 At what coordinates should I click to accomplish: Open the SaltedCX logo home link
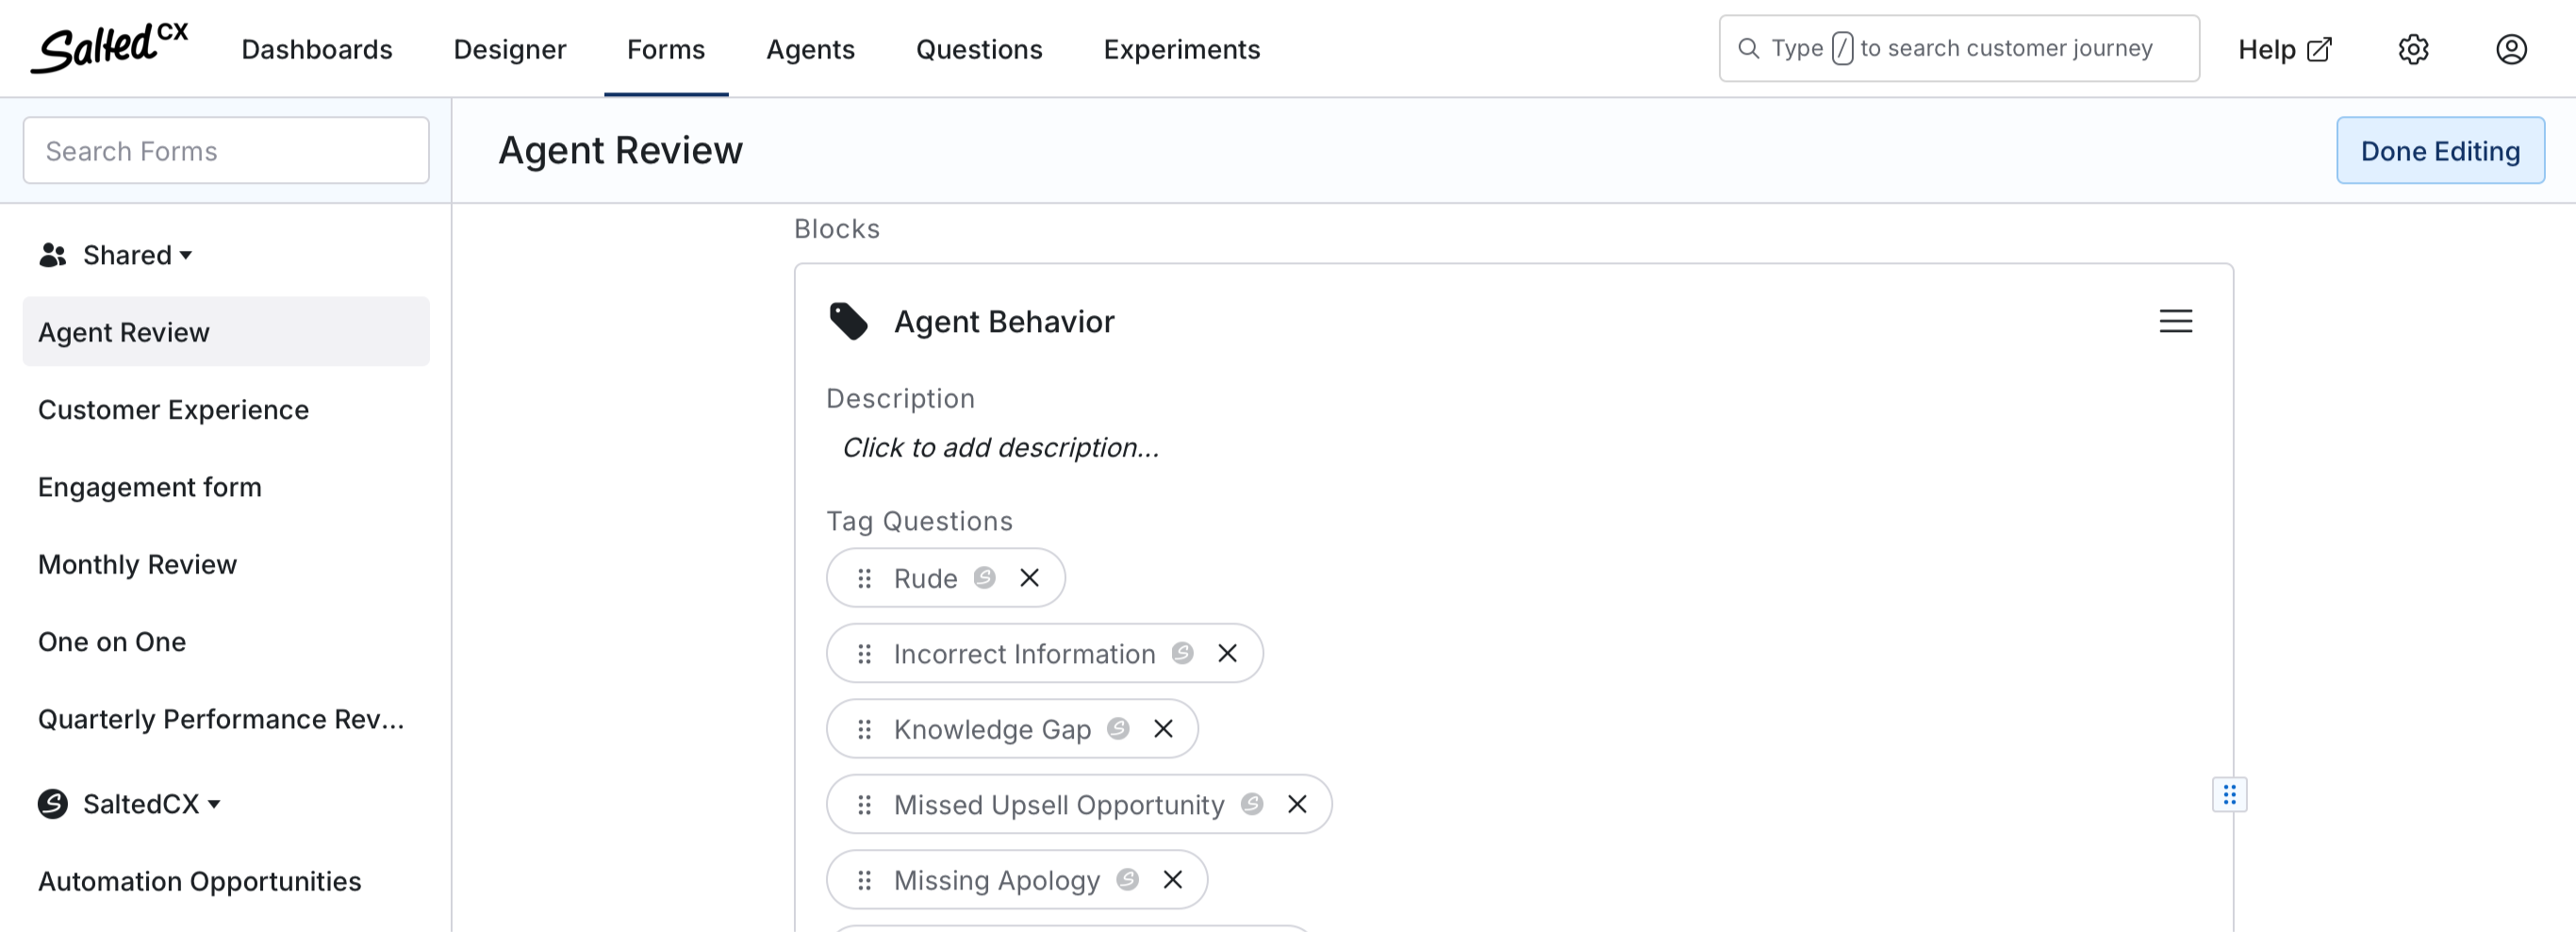click(x=109, y=47)
